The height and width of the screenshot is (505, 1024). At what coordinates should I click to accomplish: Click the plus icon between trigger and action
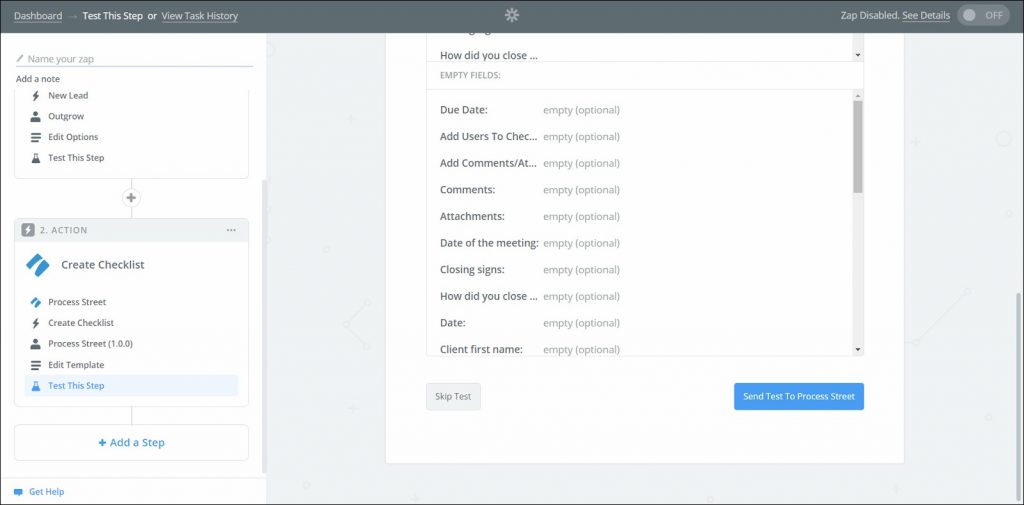131,198
